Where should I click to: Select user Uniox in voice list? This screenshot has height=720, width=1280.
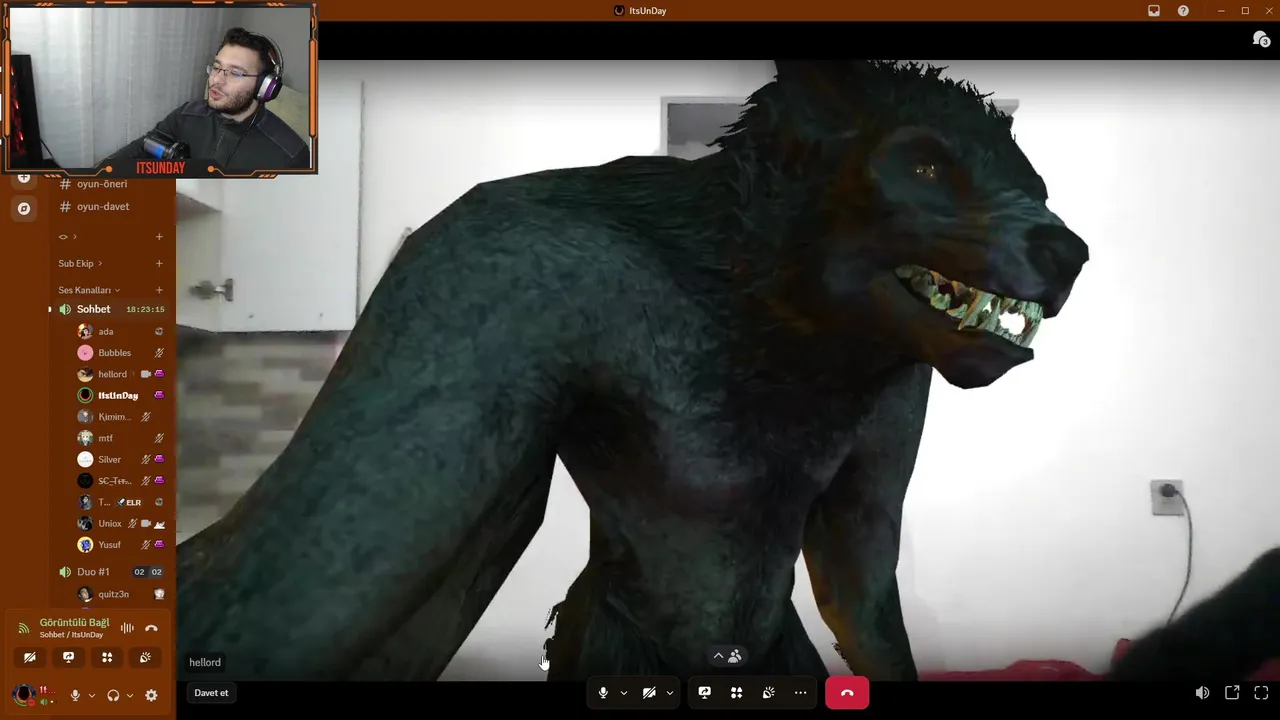pyautogui.click(x=109, y=523)
